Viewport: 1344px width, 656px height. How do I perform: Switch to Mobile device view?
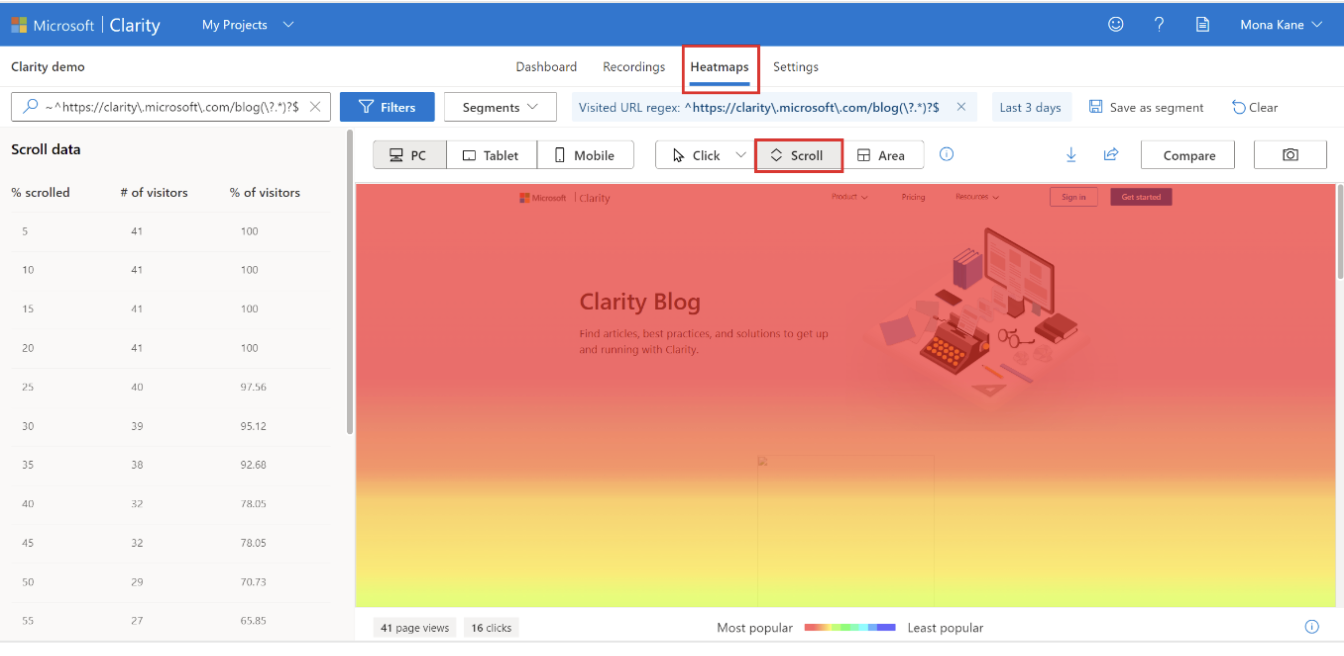[585, 155]
